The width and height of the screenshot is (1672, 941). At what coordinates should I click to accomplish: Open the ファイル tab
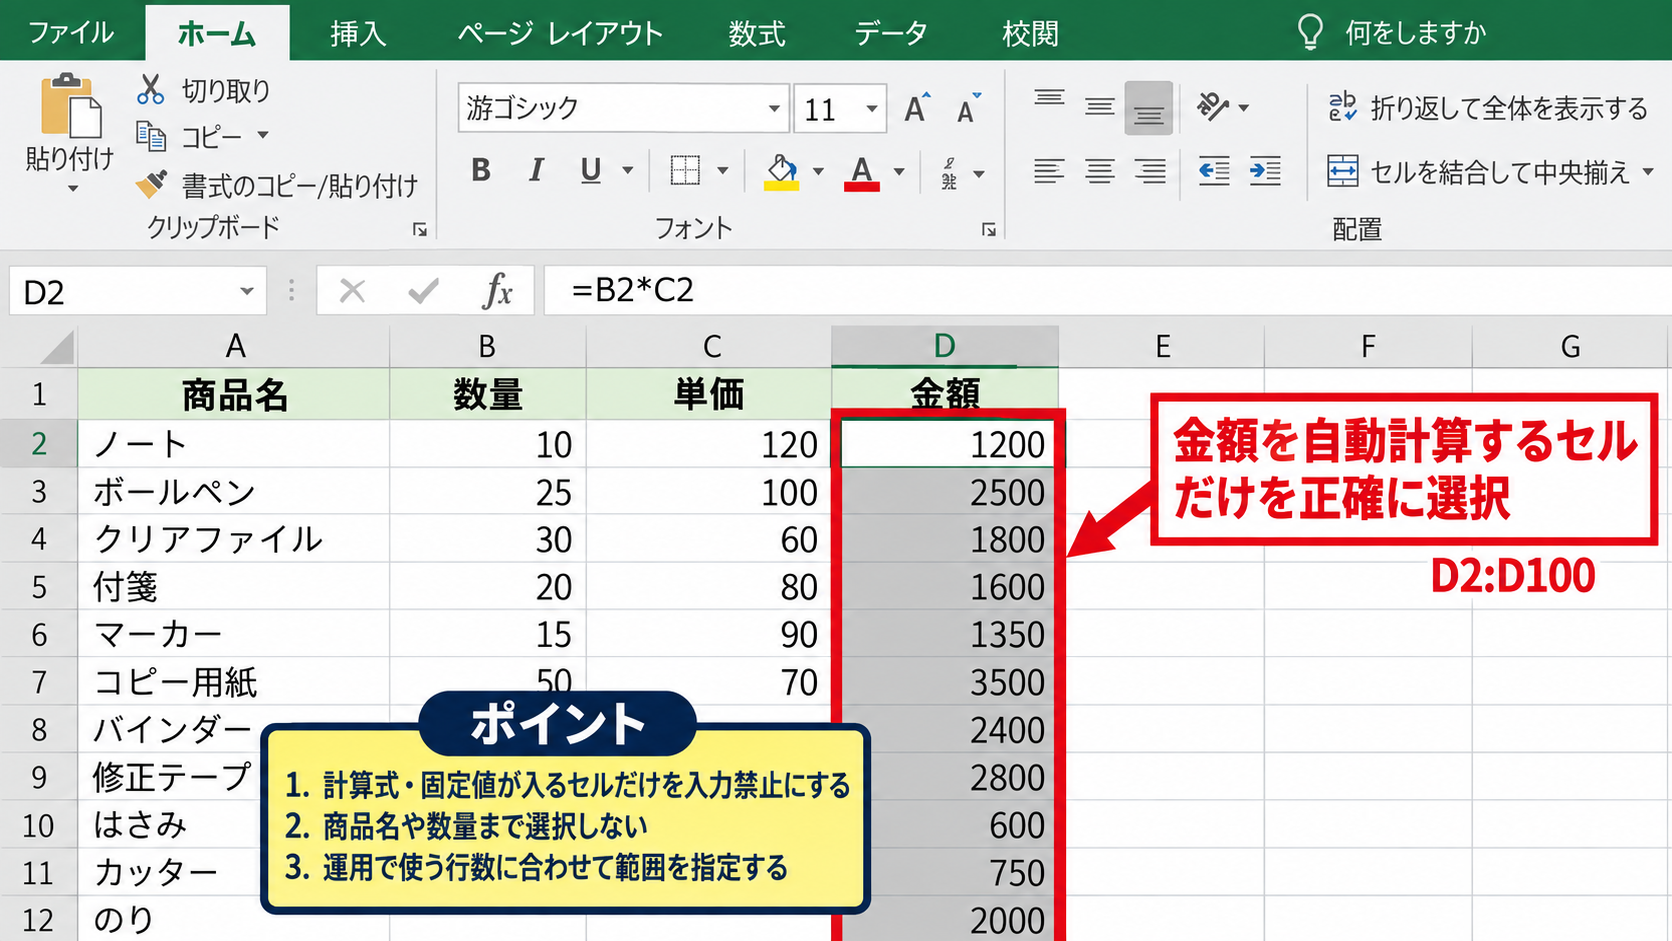pos(71,33)
